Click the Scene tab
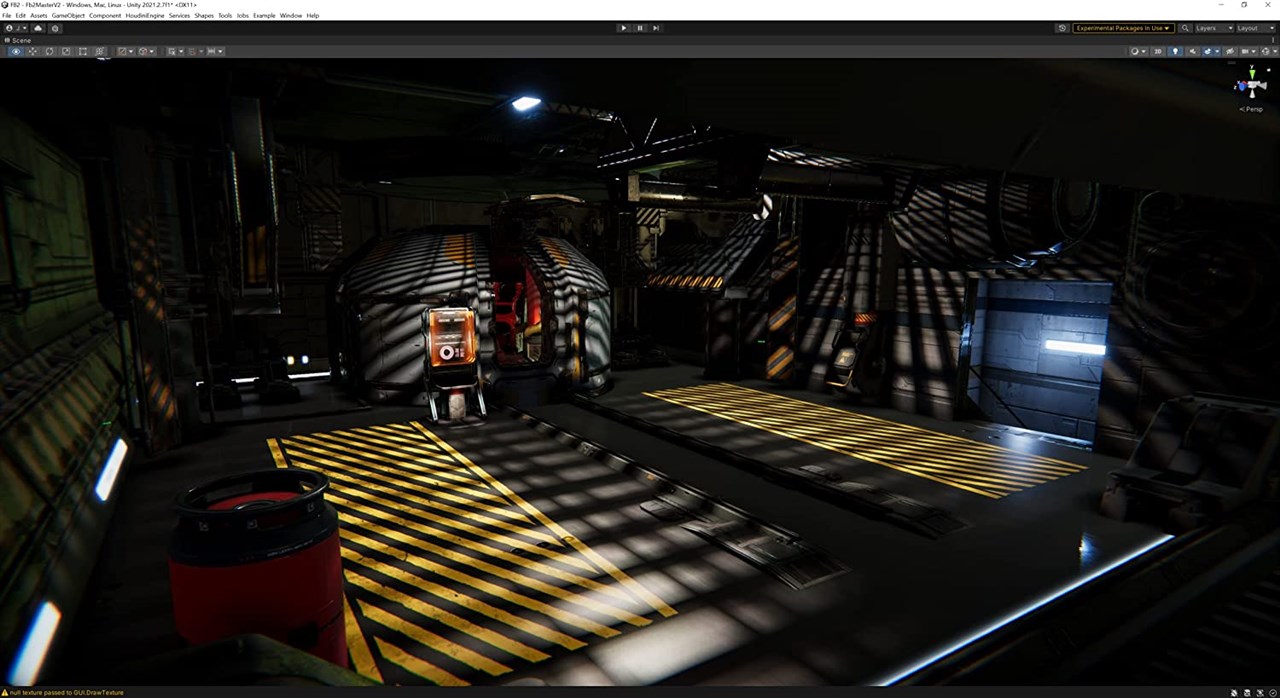The height and width of the screenshot is (698, 1280). pyautogui.click(x=20, y=40)
